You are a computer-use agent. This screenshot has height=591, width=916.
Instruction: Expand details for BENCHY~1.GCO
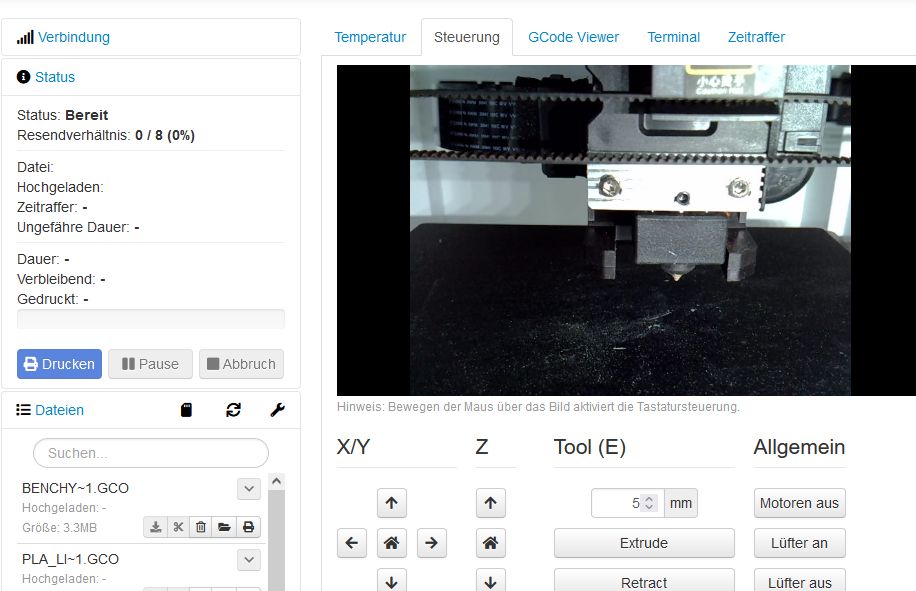(249, 489)
